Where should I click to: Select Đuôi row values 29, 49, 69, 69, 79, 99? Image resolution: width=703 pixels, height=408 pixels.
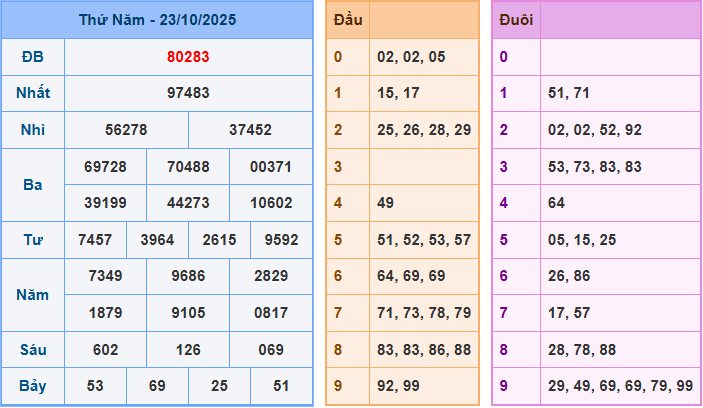click(620, 386)
